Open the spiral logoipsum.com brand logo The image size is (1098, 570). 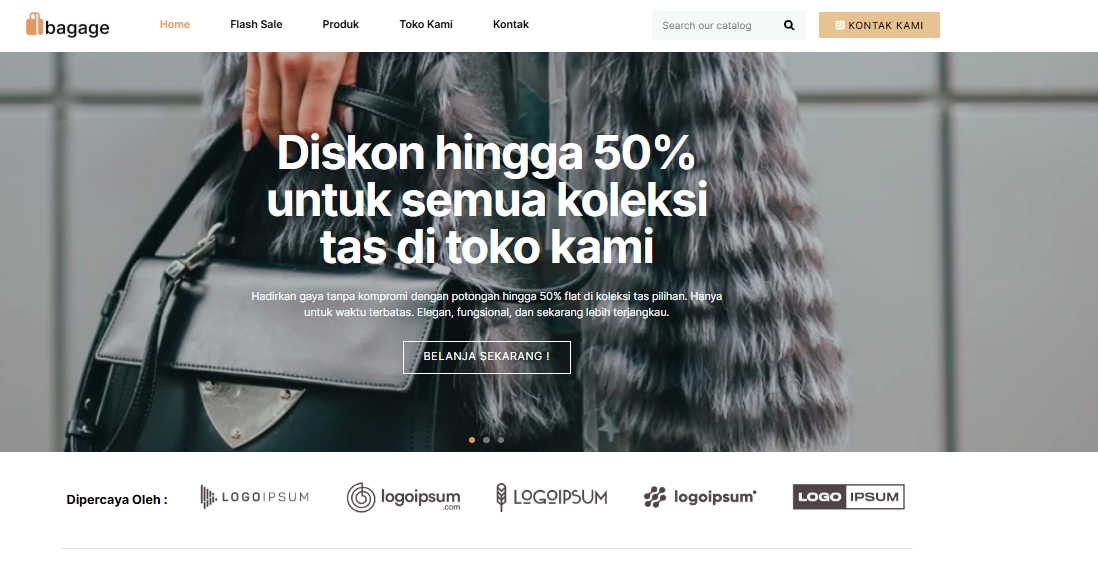click(x=403, y=497)
